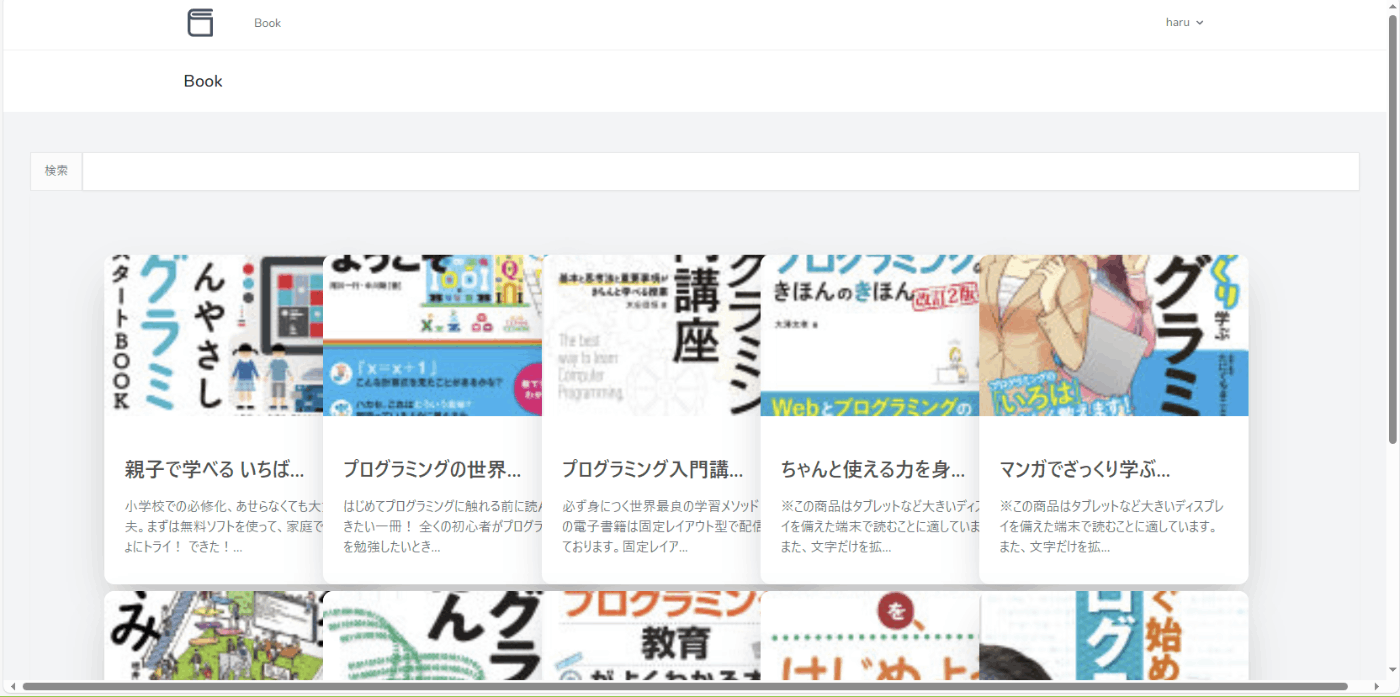Select title マンガでざっくり学ぶ...
Image resolution: width=1400 pixels, height=697 pixels.
pyautogui.click(x=1085, y=469)
